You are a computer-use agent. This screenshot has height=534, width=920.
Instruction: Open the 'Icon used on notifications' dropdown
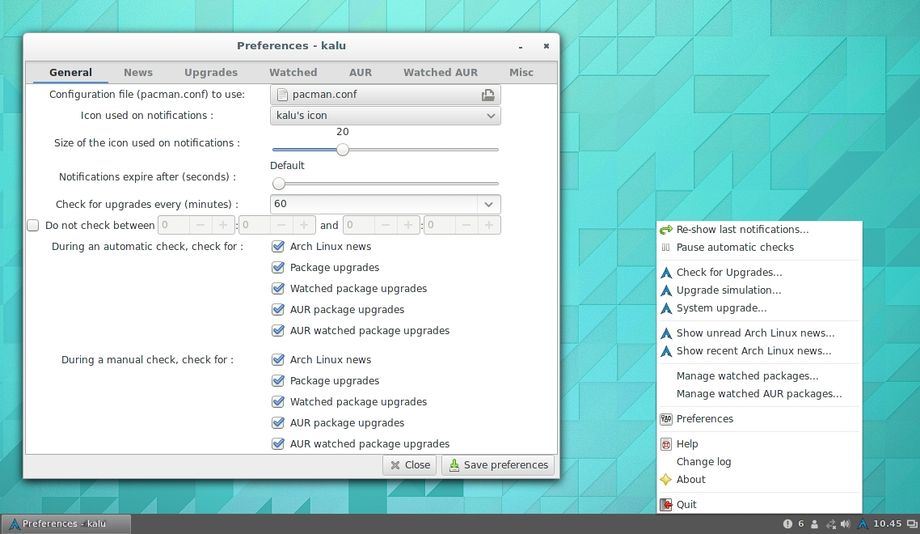pyautogui.click(x=385, y=116)
